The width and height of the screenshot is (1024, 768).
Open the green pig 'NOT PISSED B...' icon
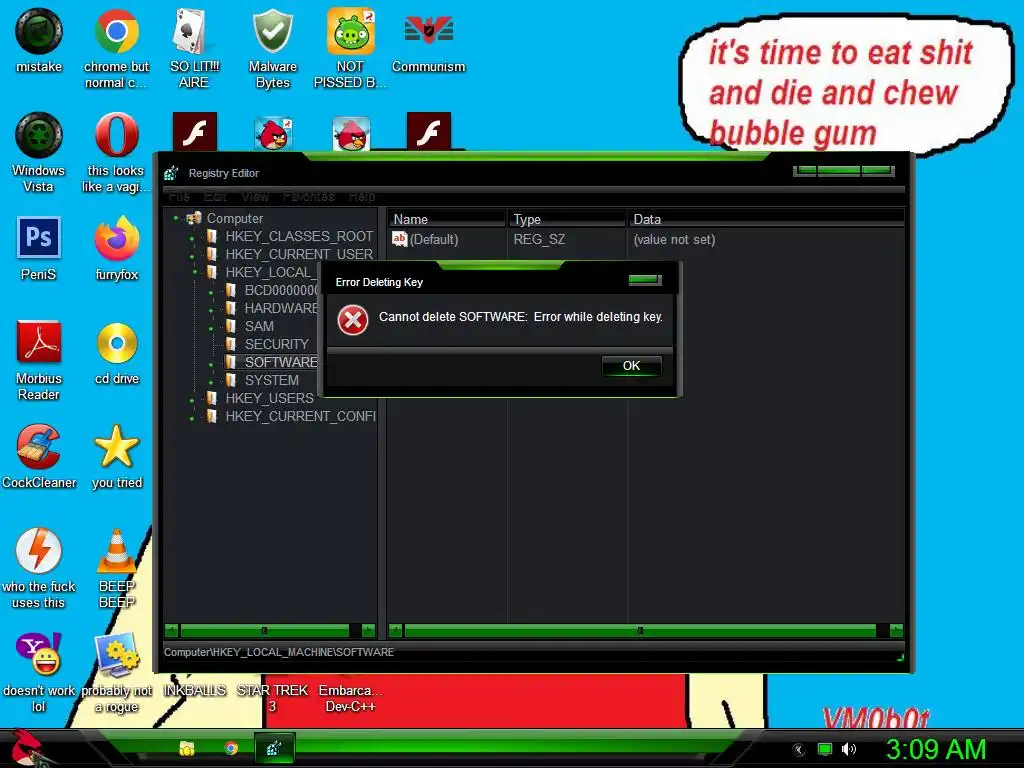point(351,31)
